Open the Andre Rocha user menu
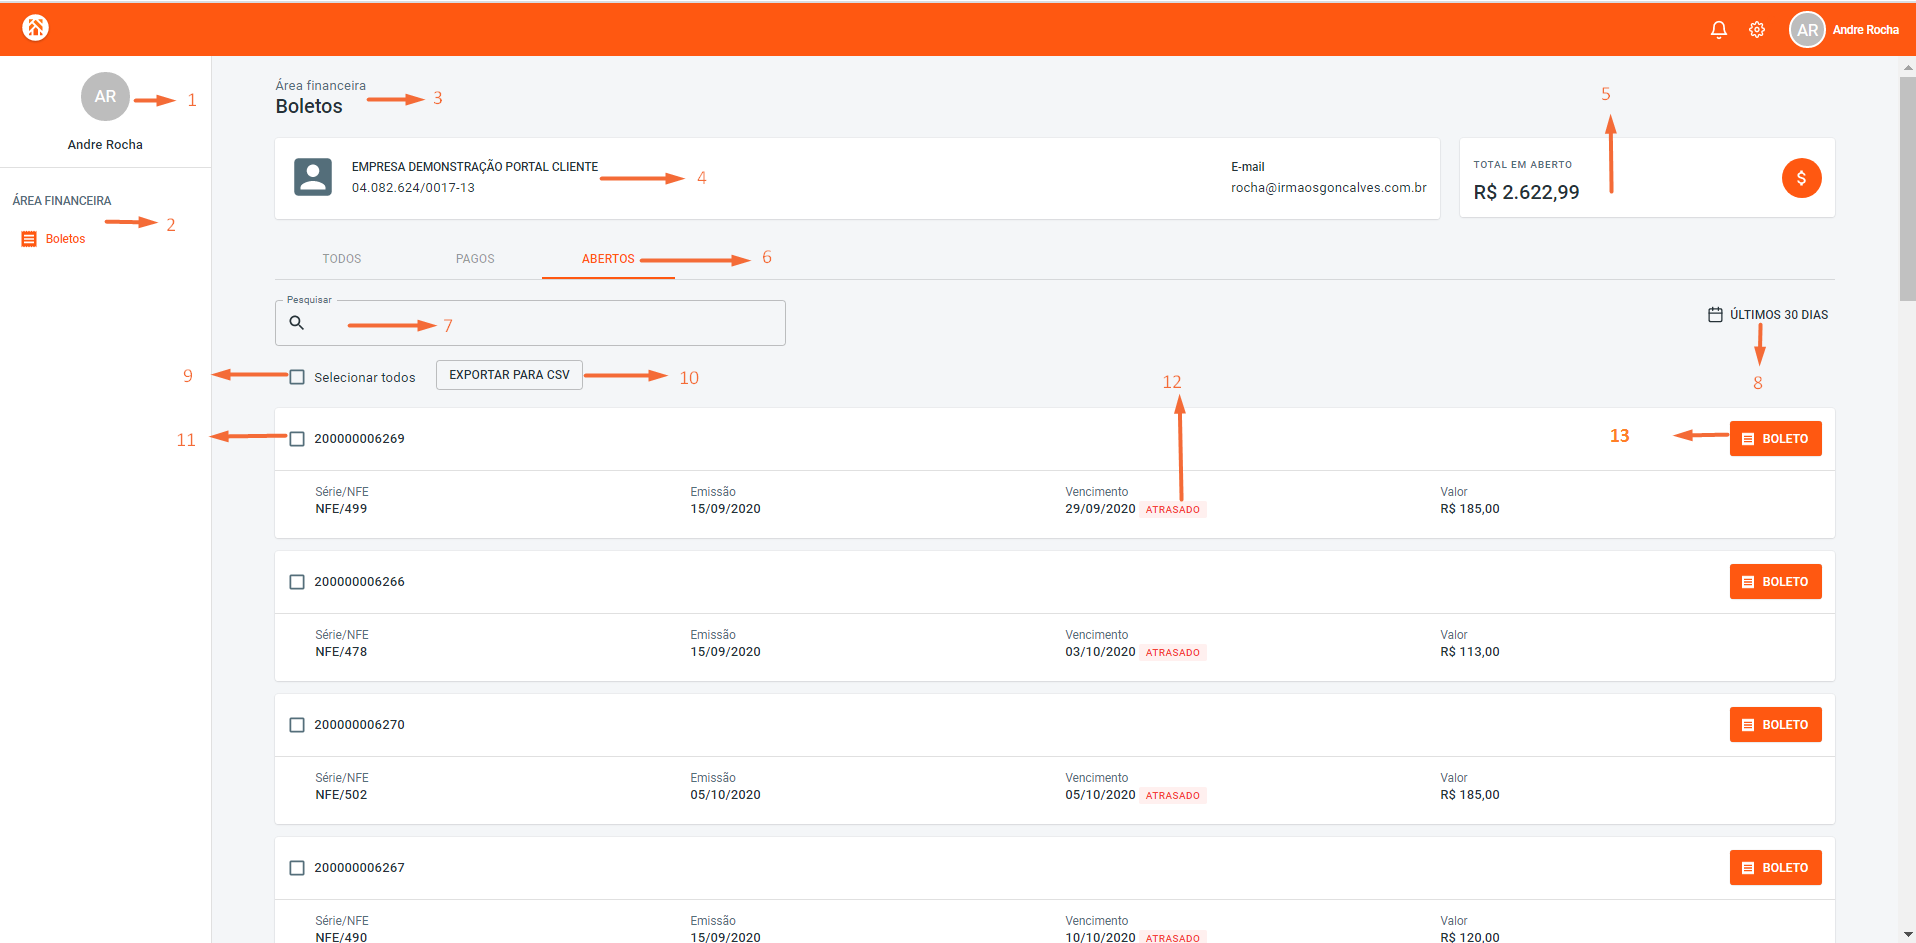 [1865, 30]
